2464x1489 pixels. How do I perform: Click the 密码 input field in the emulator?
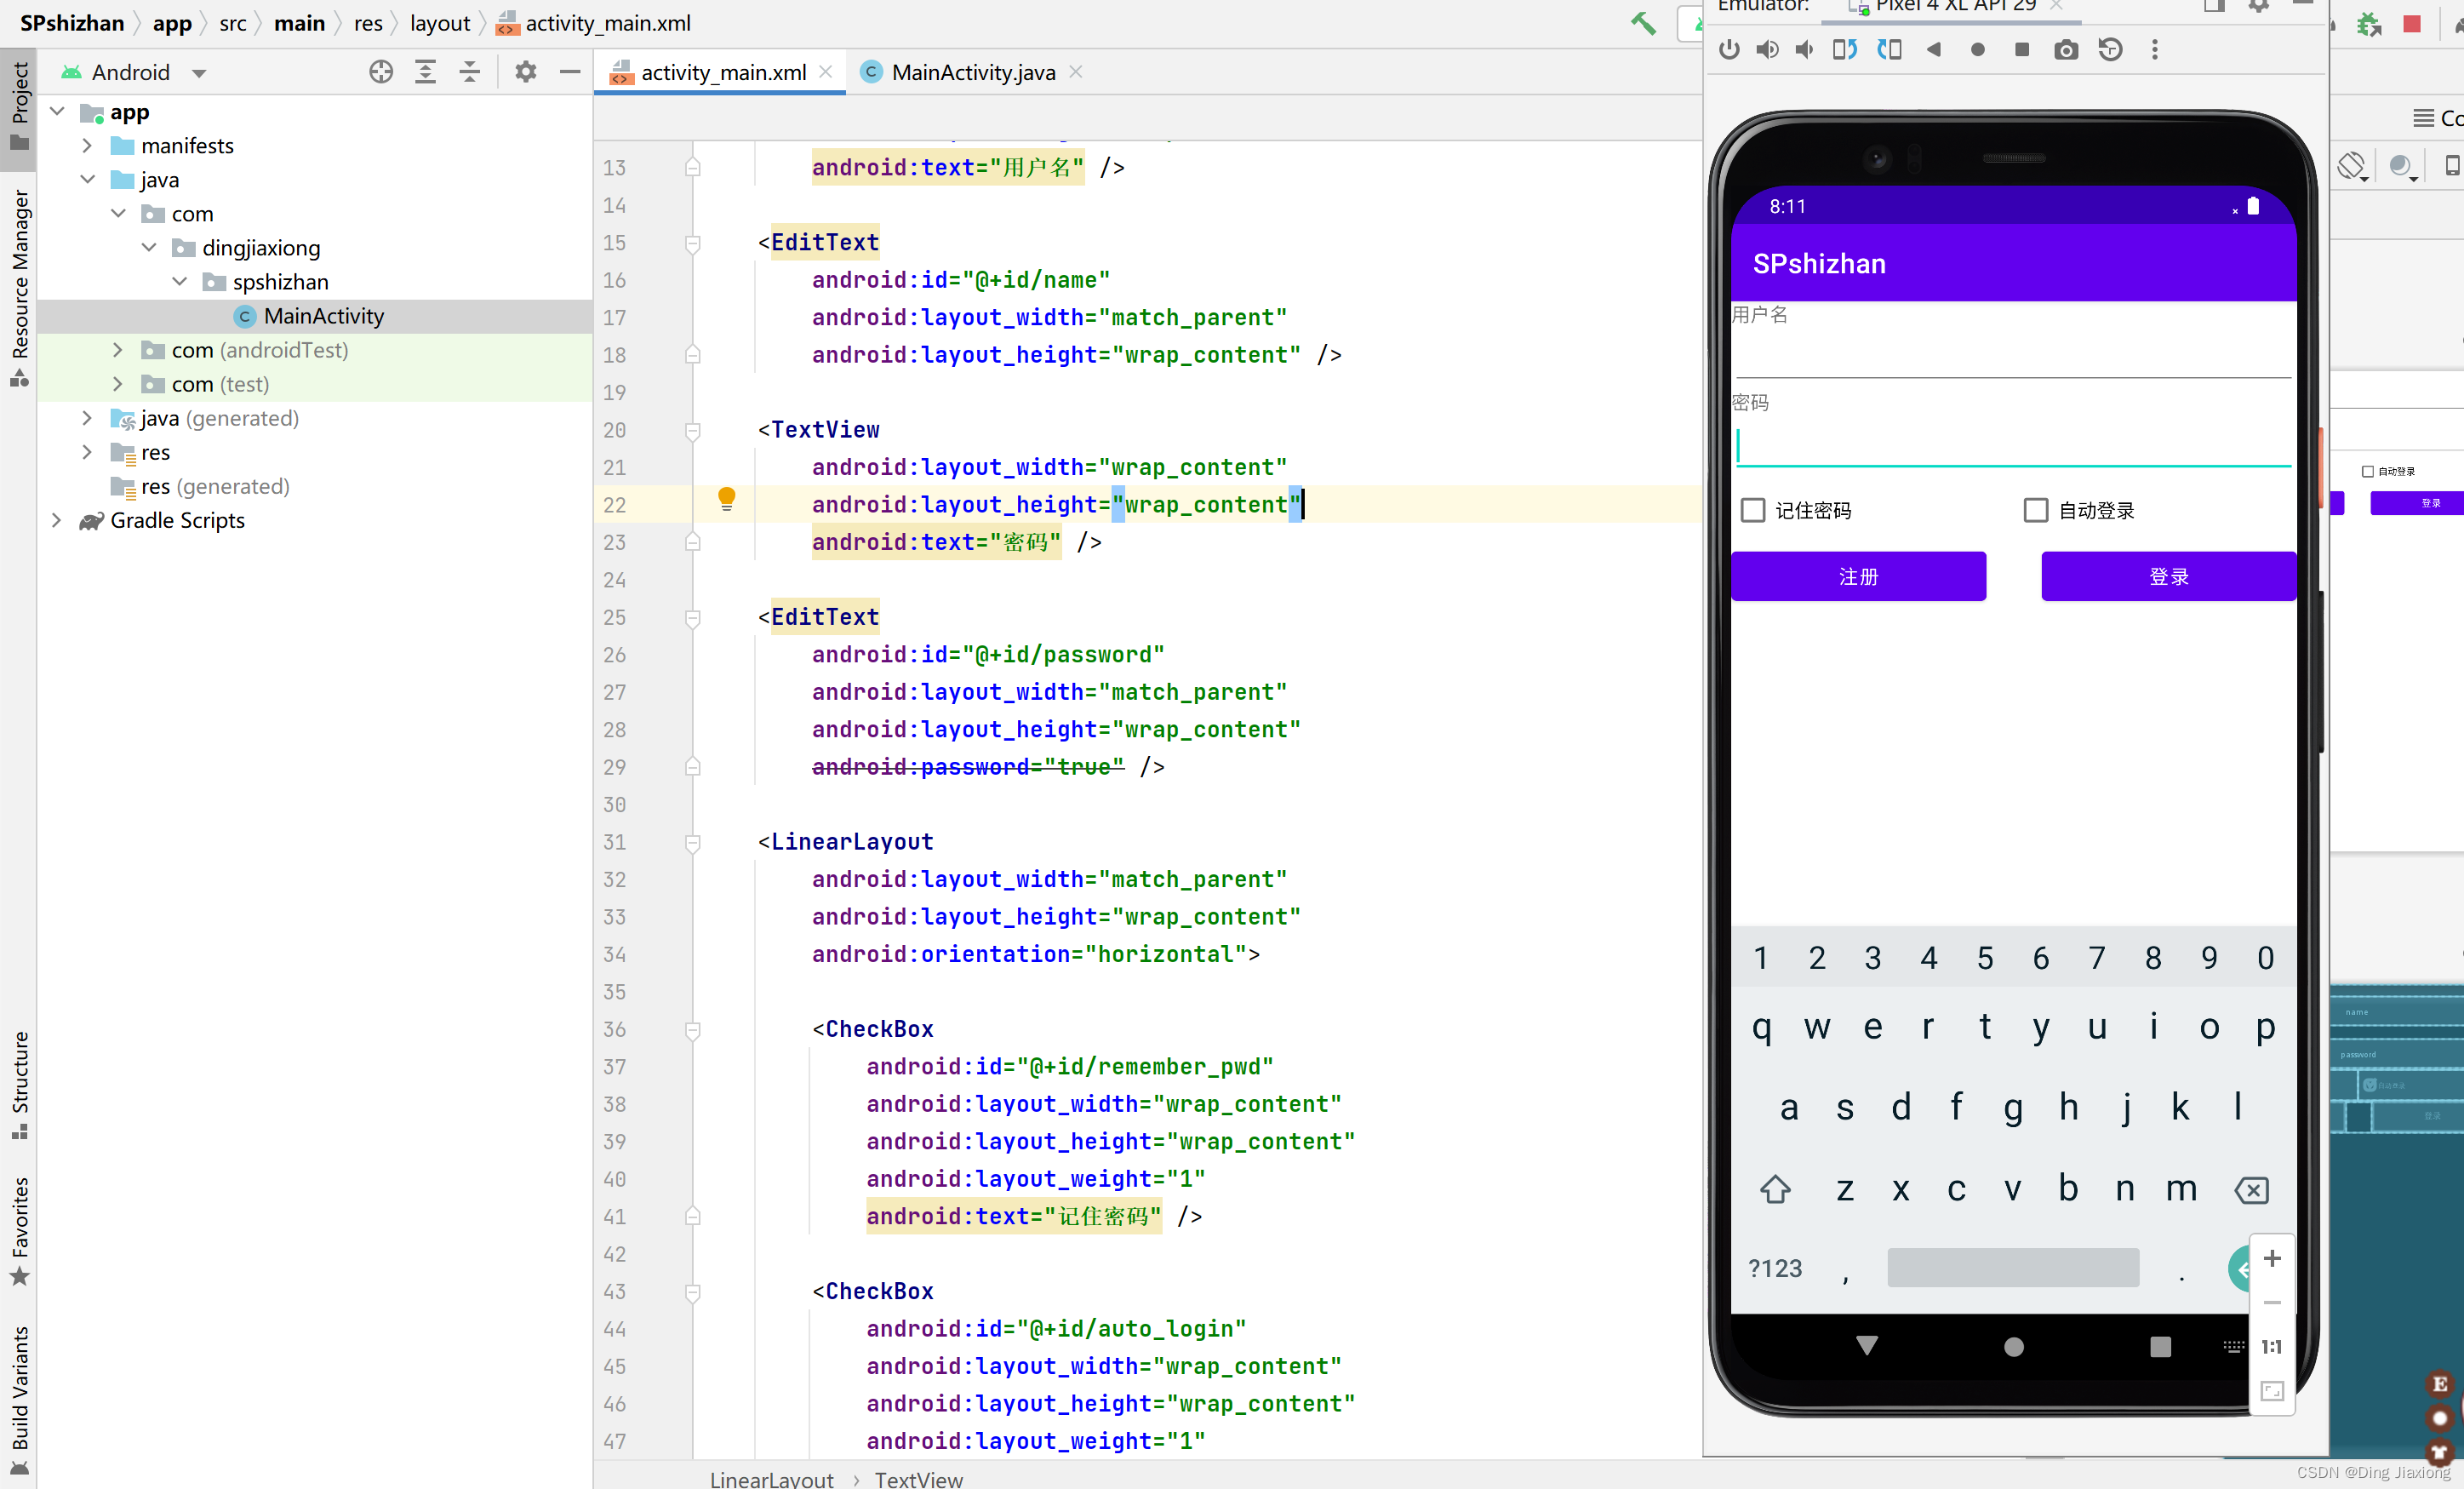(2013, 446)
